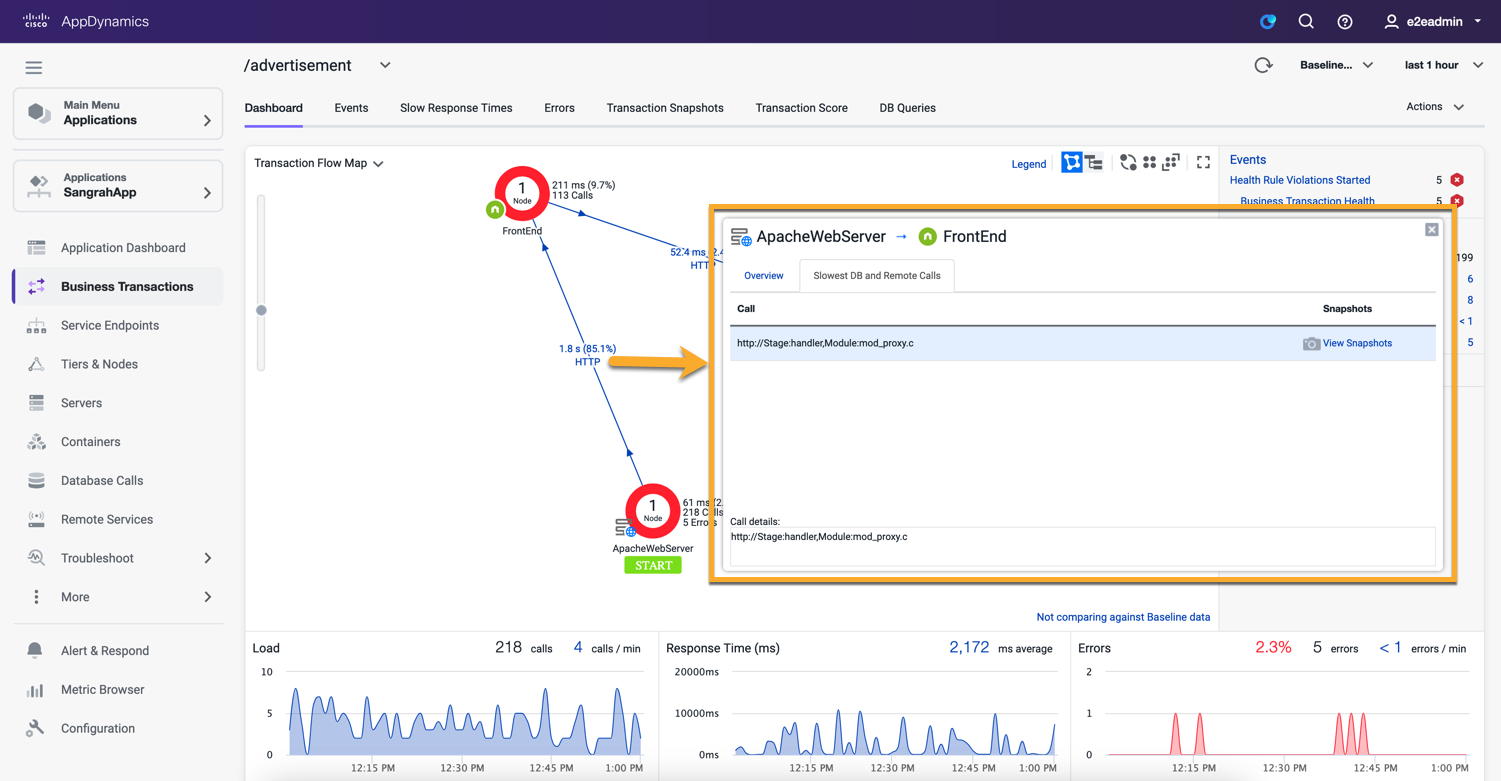Viewport: 1501px width, 781px height.
Task: Open Servers in sidebar
Action: 119,403
